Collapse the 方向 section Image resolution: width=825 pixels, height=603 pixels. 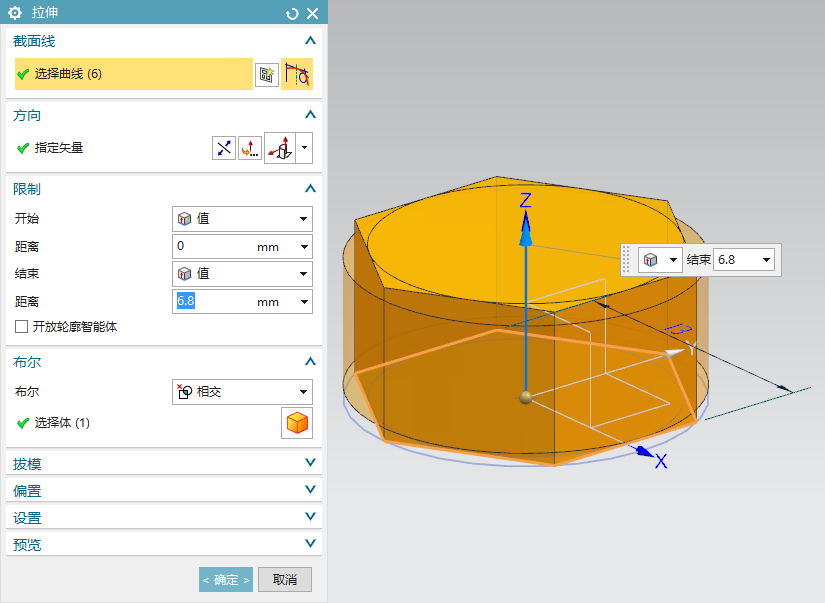[310, 115]
